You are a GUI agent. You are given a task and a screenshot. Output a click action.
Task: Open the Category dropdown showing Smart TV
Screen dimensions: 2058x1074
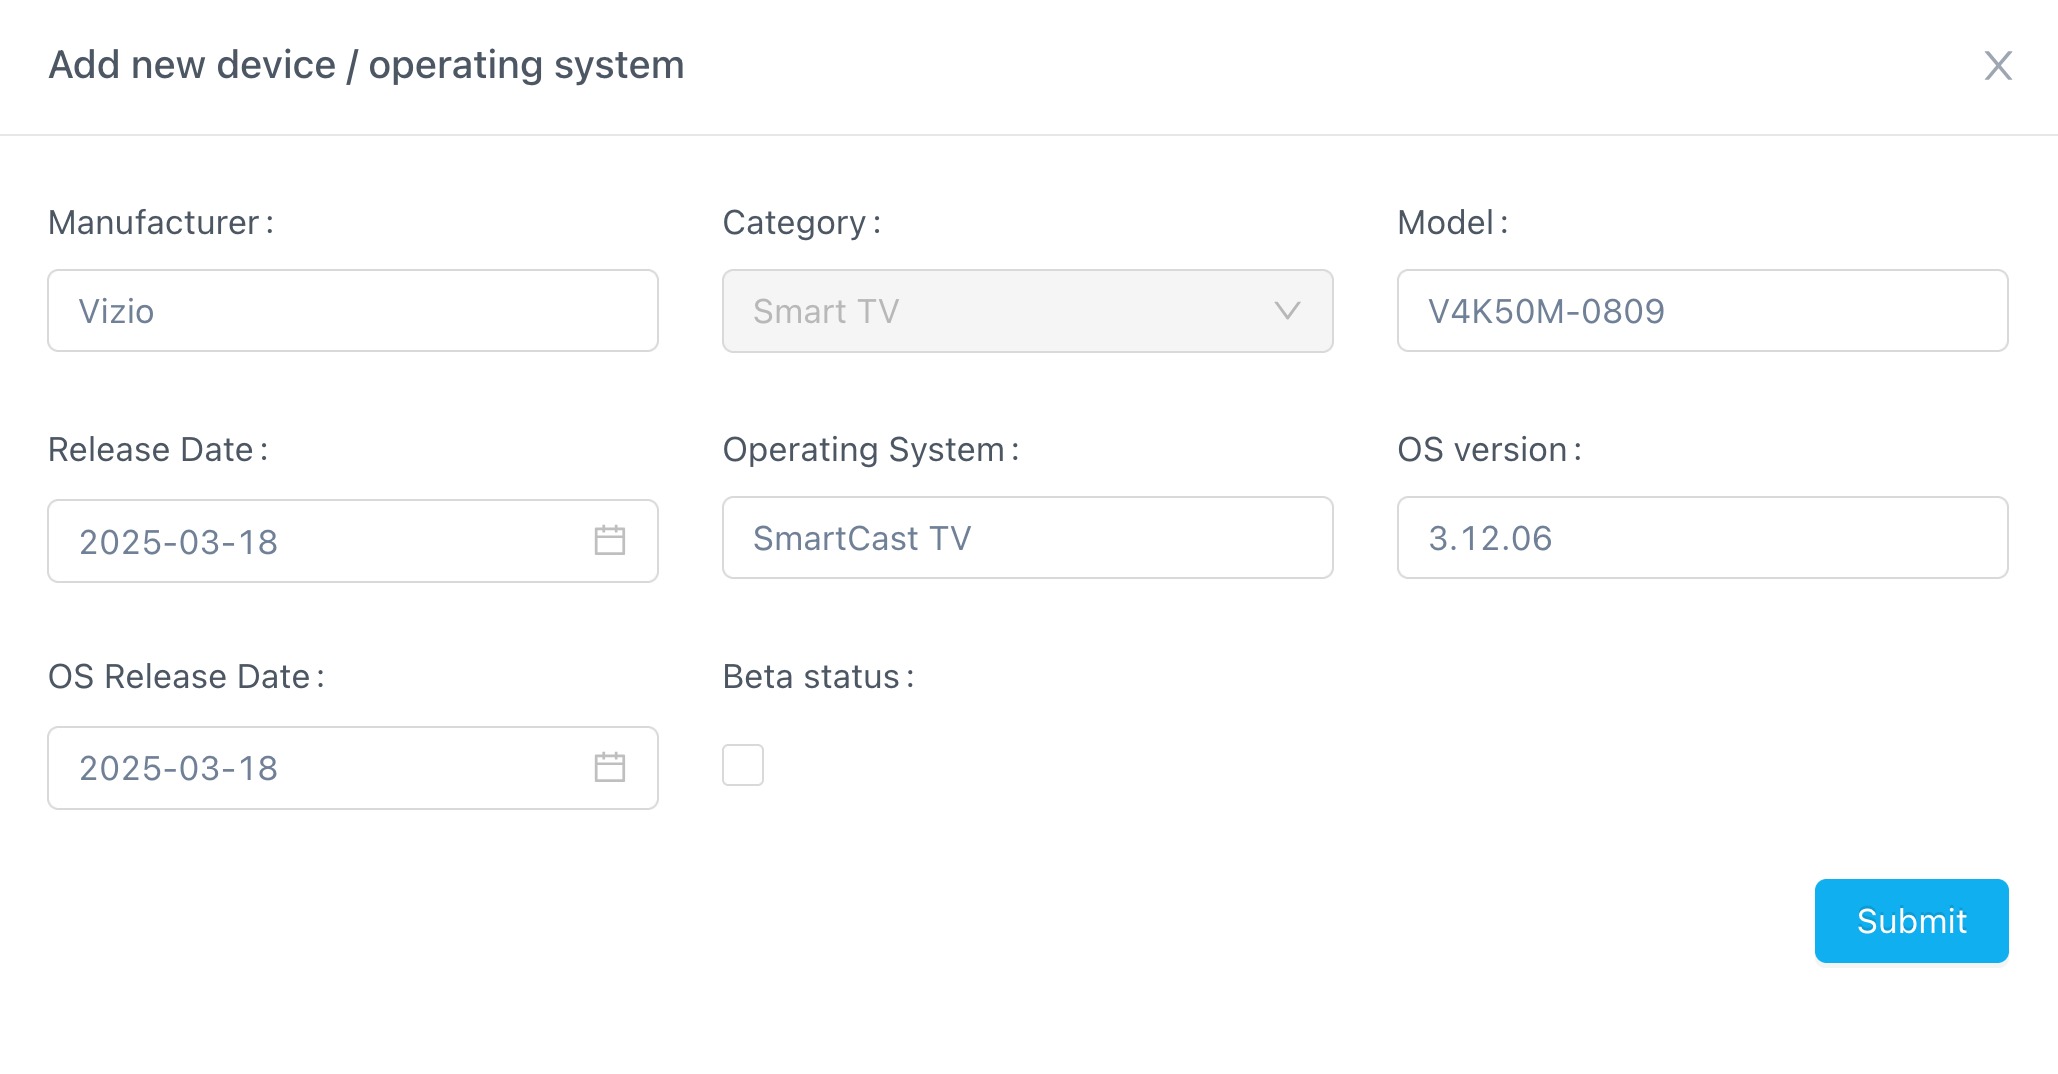(1026, 311)
